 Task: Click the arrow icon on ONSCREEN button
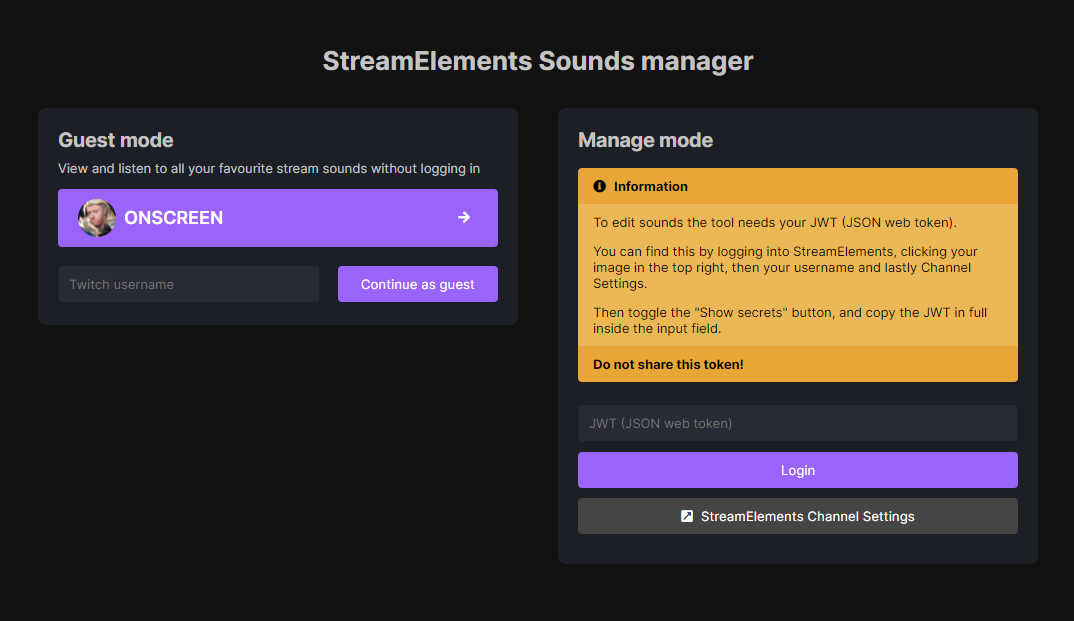coord(463,217)
